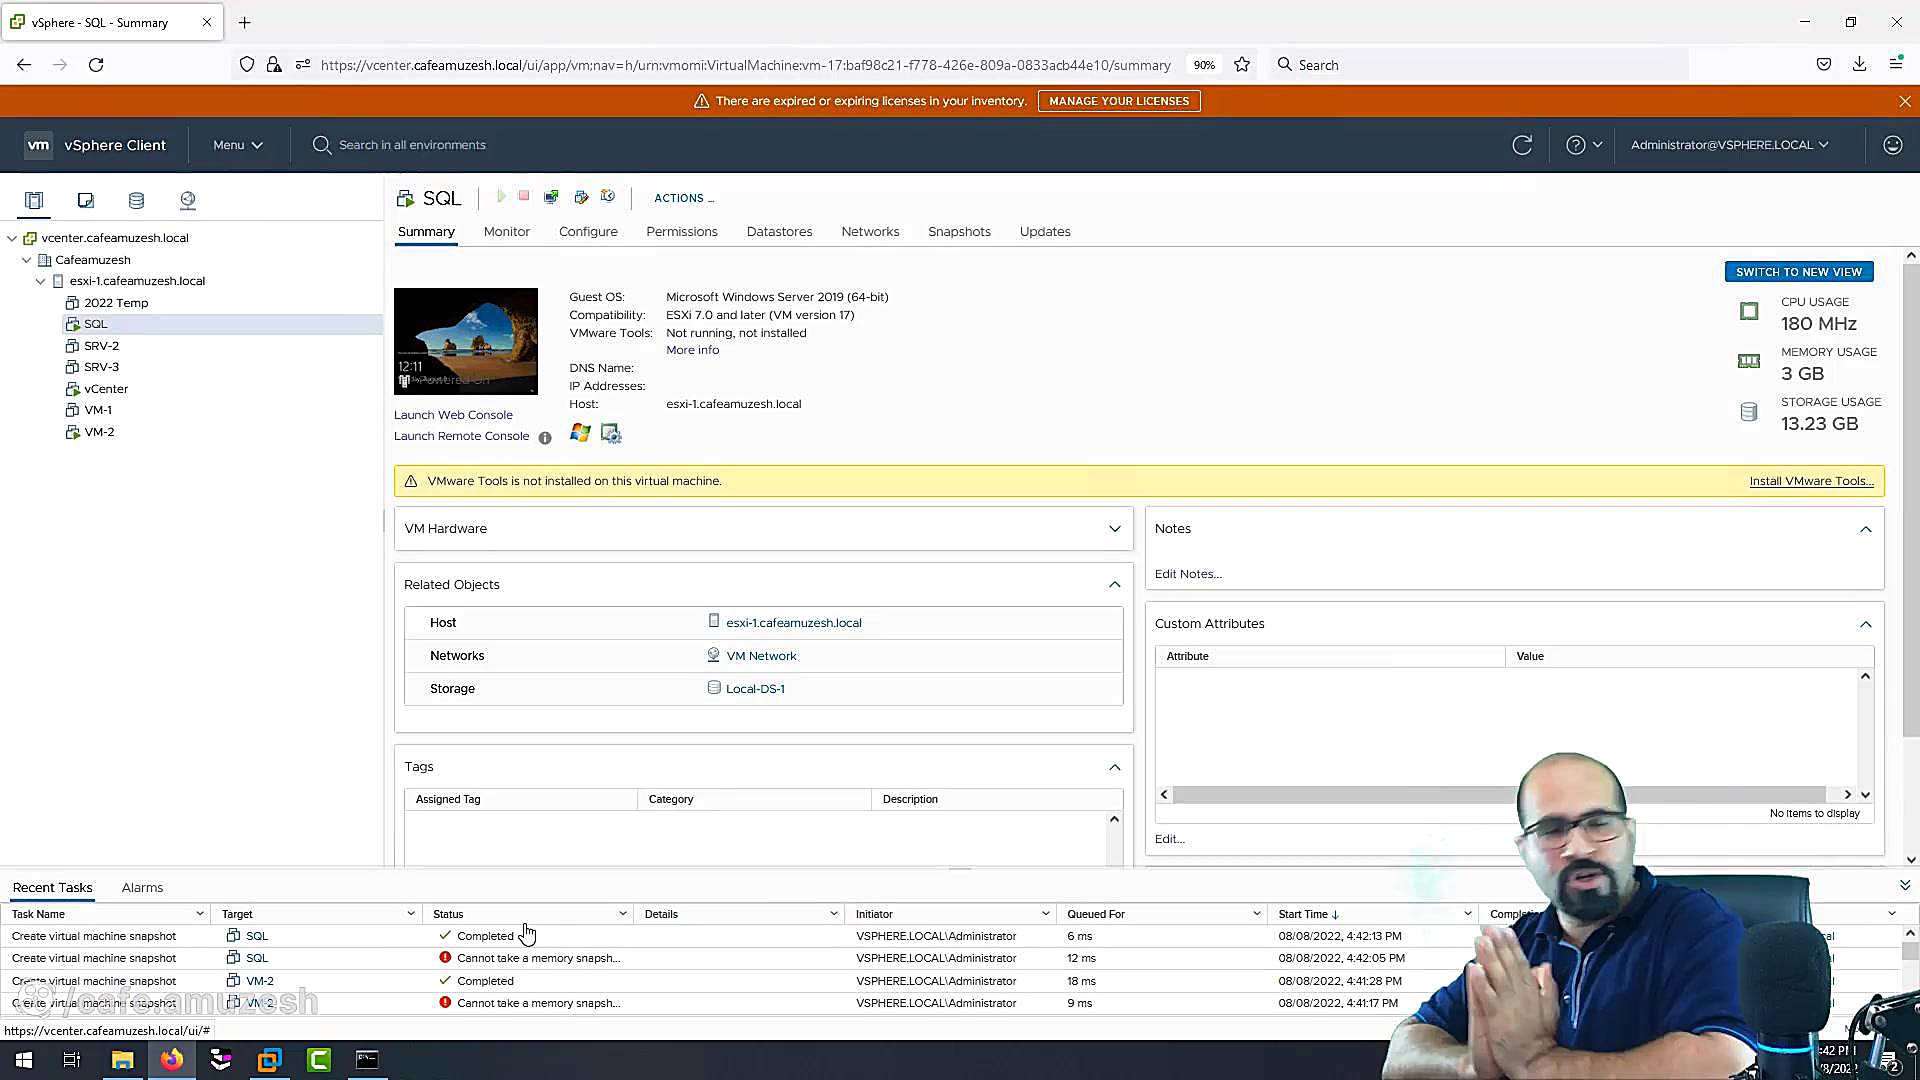This screenshot has height=1080, width=1920.
Task: Open Task View from taskbar
Action: point(72,1060)
